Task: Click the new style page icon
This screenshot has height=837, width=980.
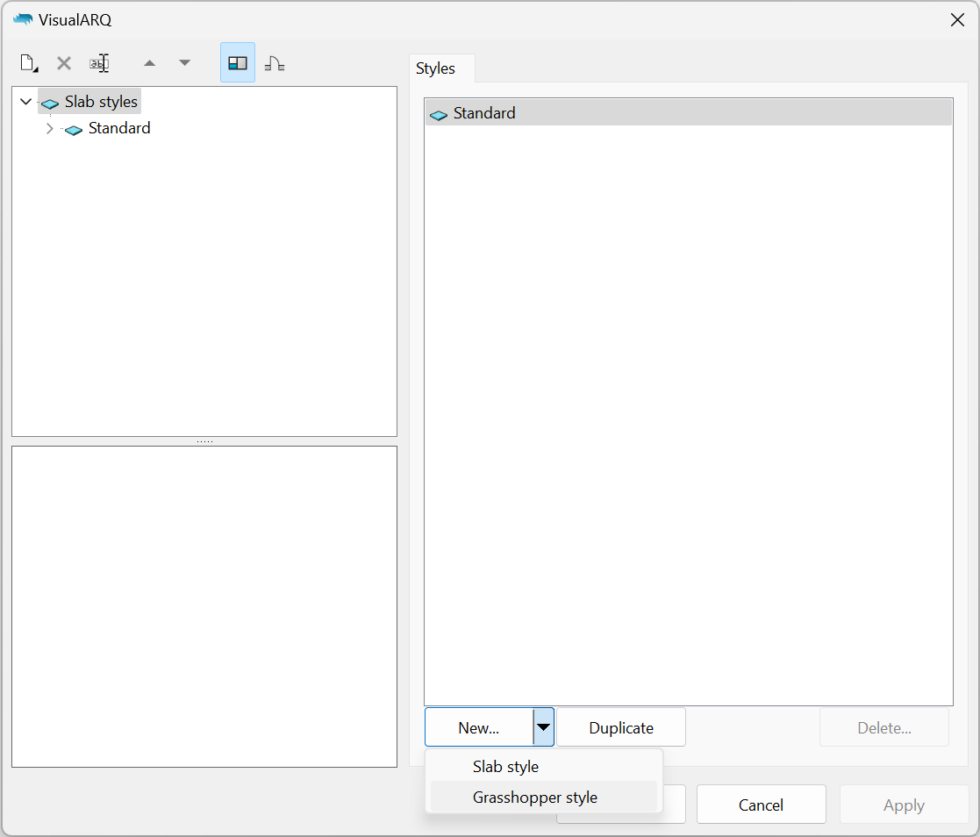Action: tap(29, 63)
